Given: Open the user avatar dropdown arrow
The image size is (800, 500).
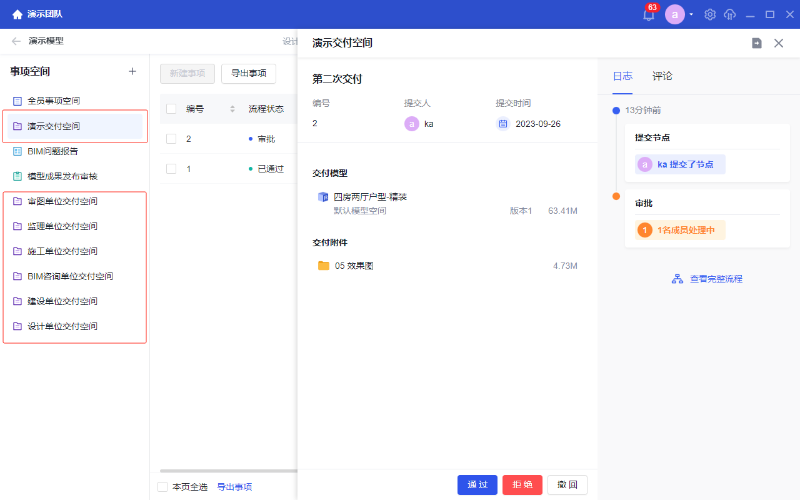Looking at the screenshot, I should coord(691,15).
